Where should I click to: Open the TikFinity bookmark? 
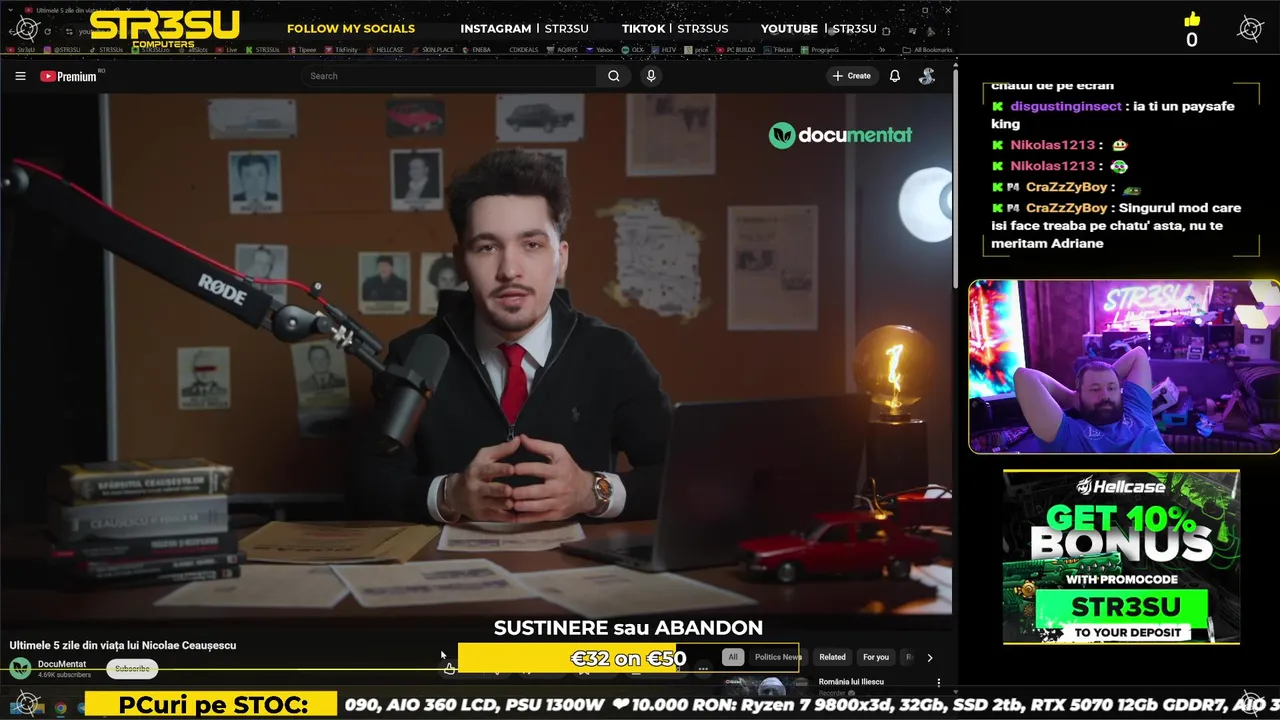pyautogui.click(x=340, y=49)
